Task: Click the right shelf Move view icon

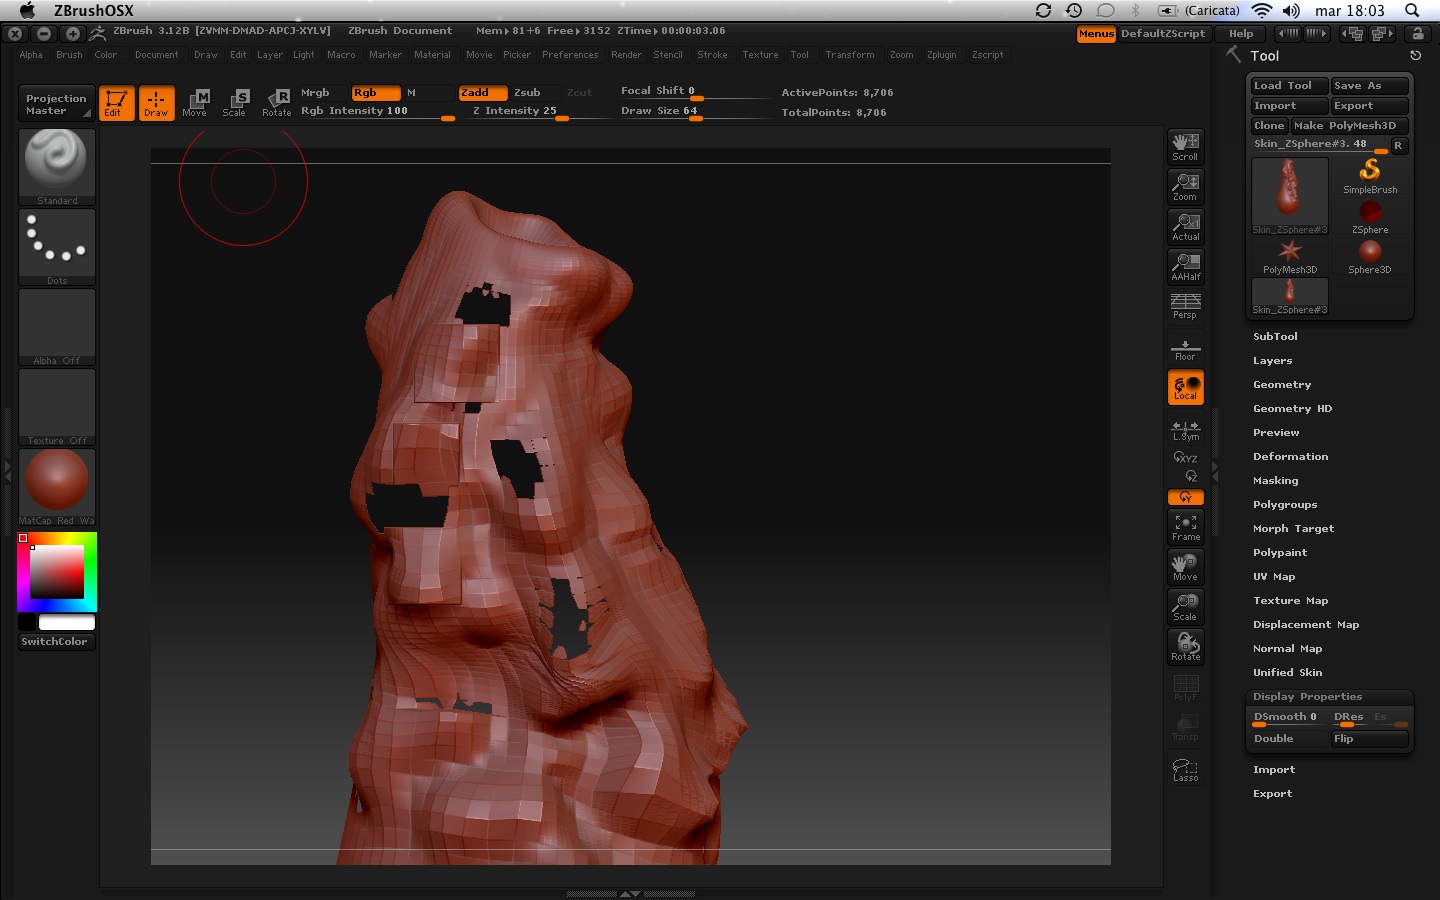Action: [1185, 567]
